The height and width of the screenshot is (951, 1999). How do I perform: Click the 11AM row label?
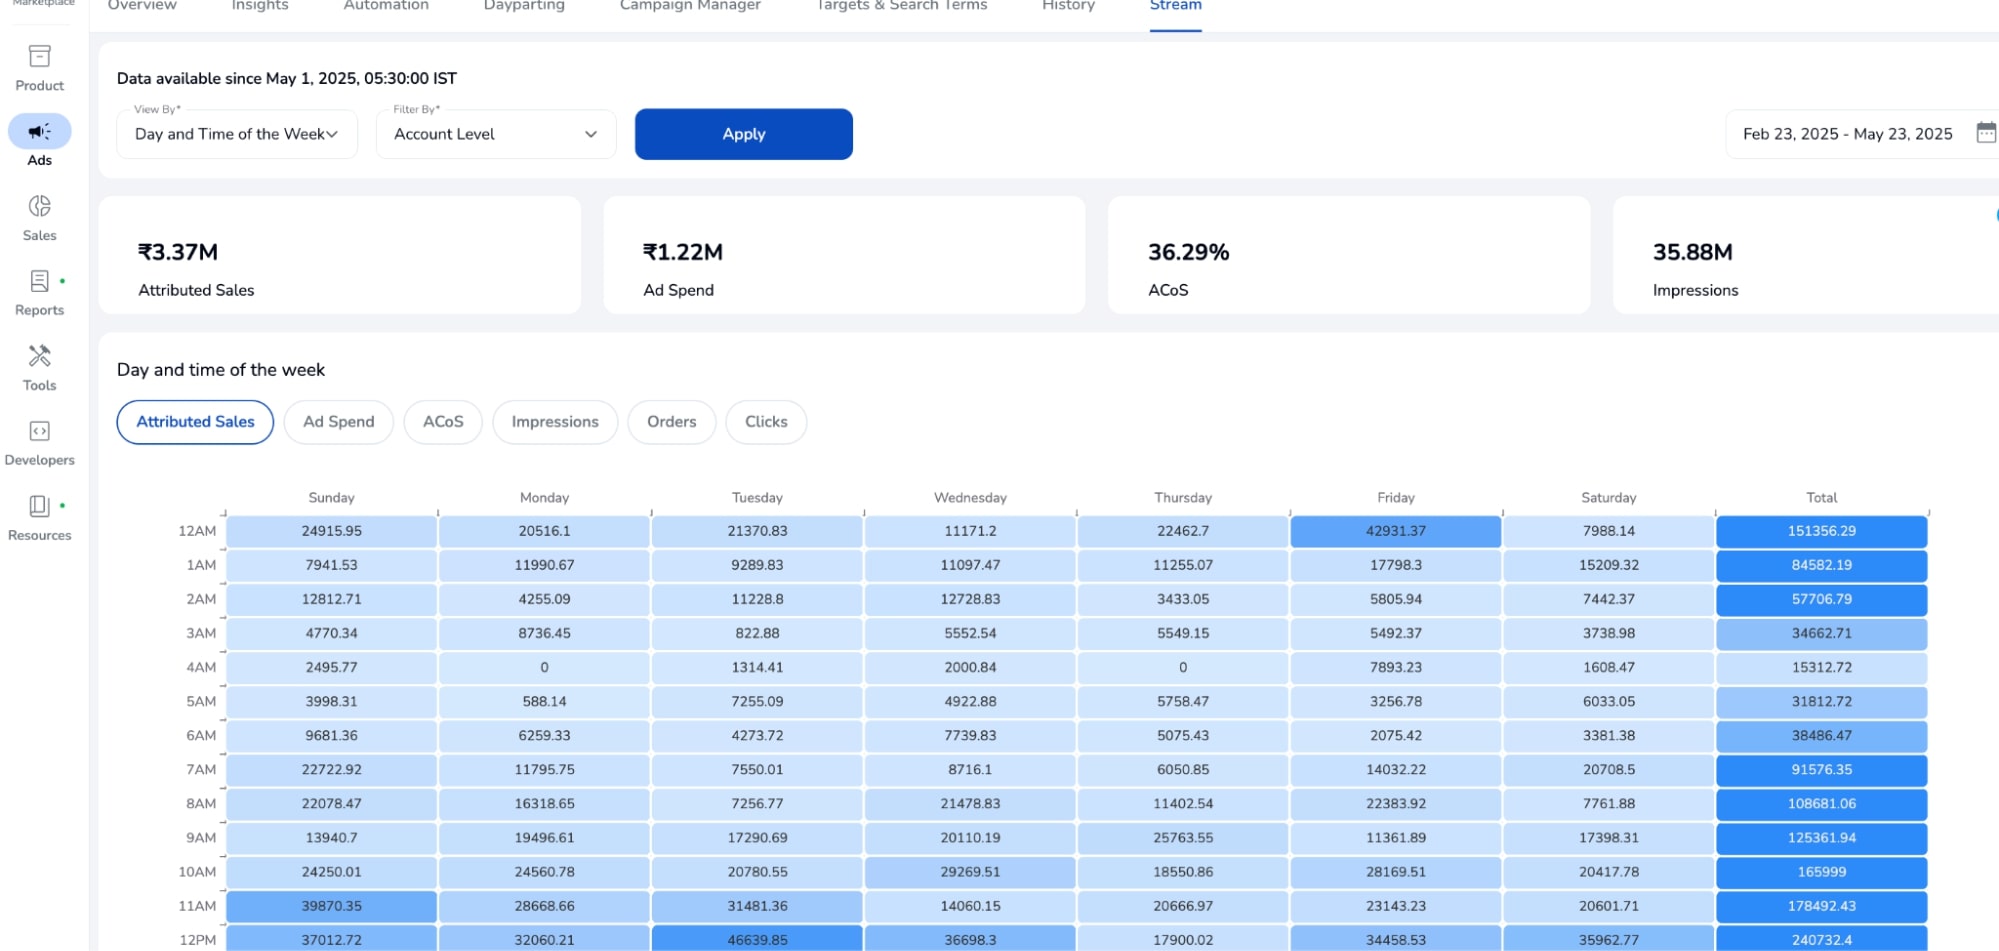coord(197,906)
